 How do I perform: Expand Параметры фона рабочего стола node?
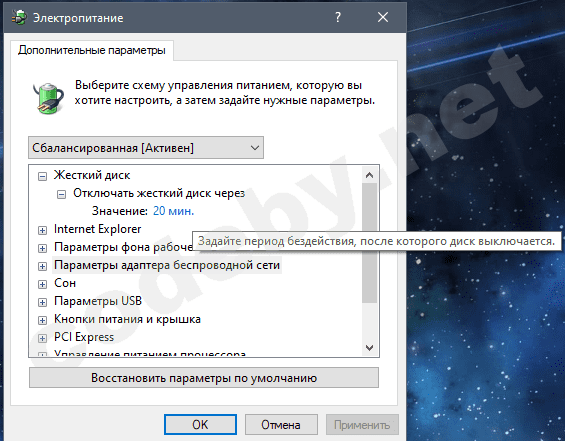42,248
